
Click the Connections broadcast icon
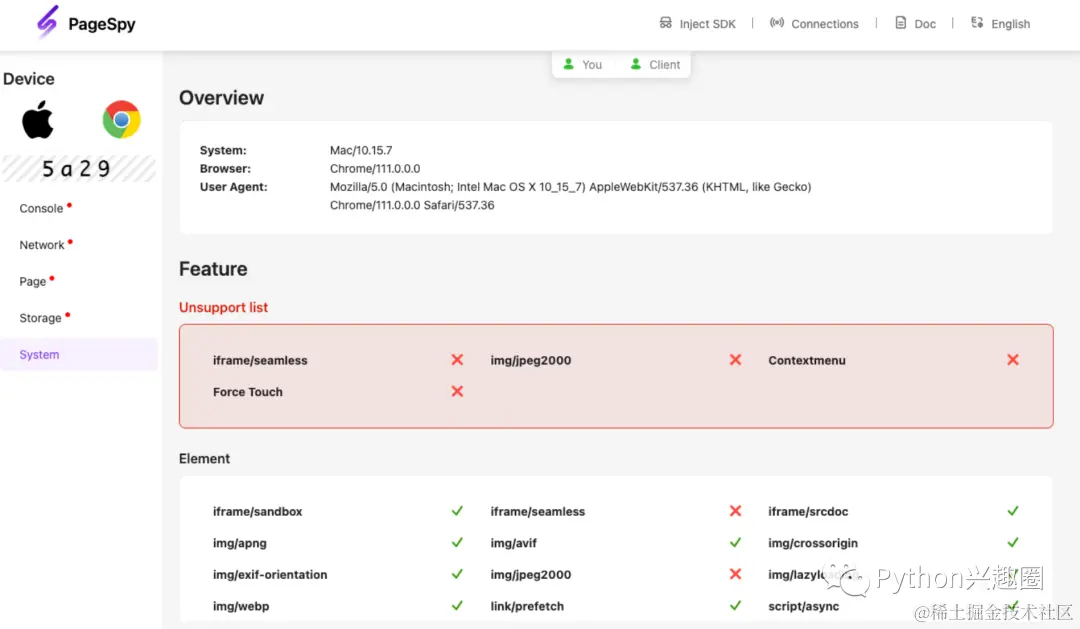(x=777, y=23)
